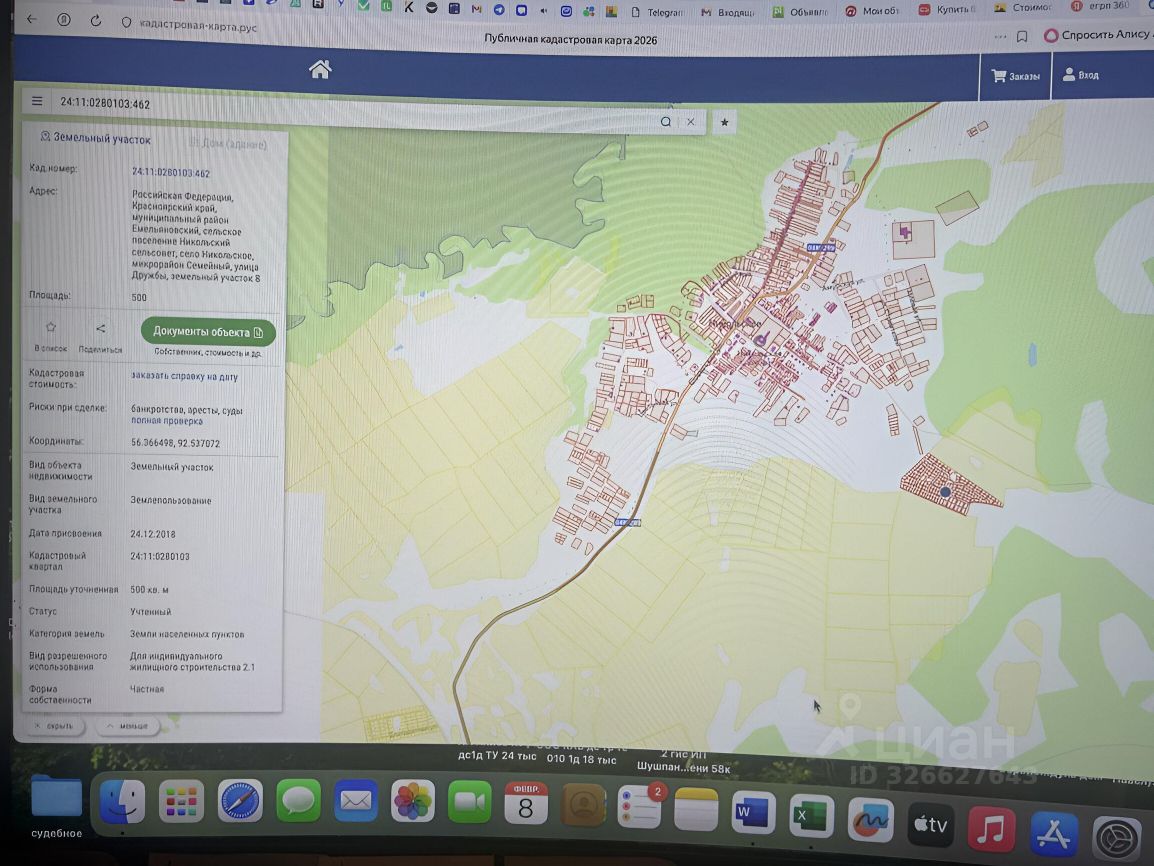Screen dimensions: 1154x866
Task: Click the Поделиться share icon
Action: click(x=100, y=328)
